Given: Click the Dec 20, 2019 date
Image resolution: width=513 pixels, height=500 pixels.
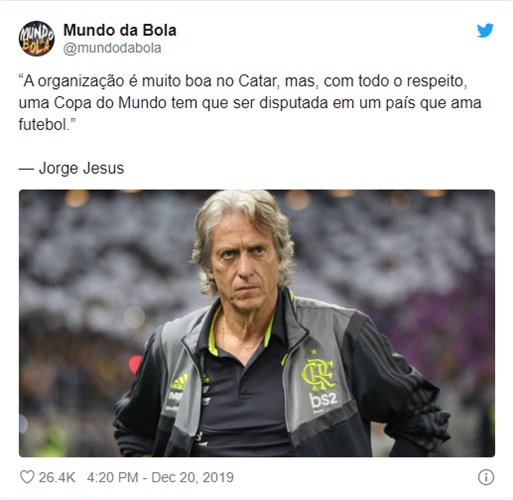Looking at the screenshot, I should (x=192, y=477).
